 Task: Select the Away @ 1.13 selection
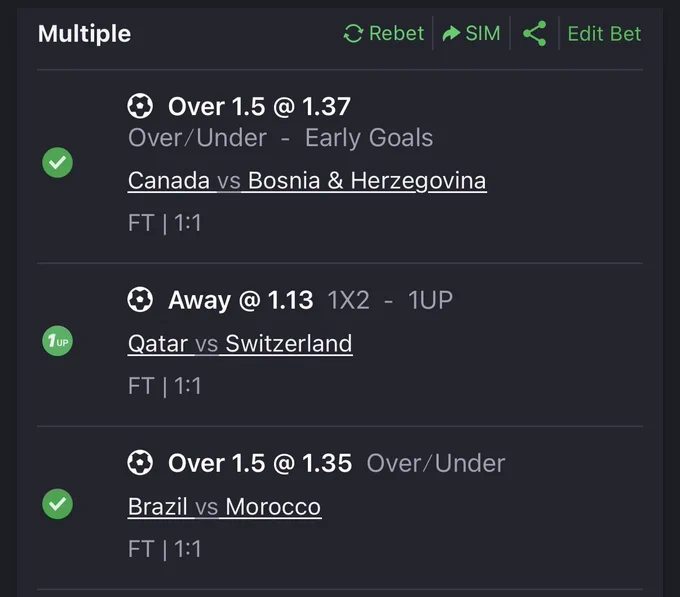pos(241,300)
